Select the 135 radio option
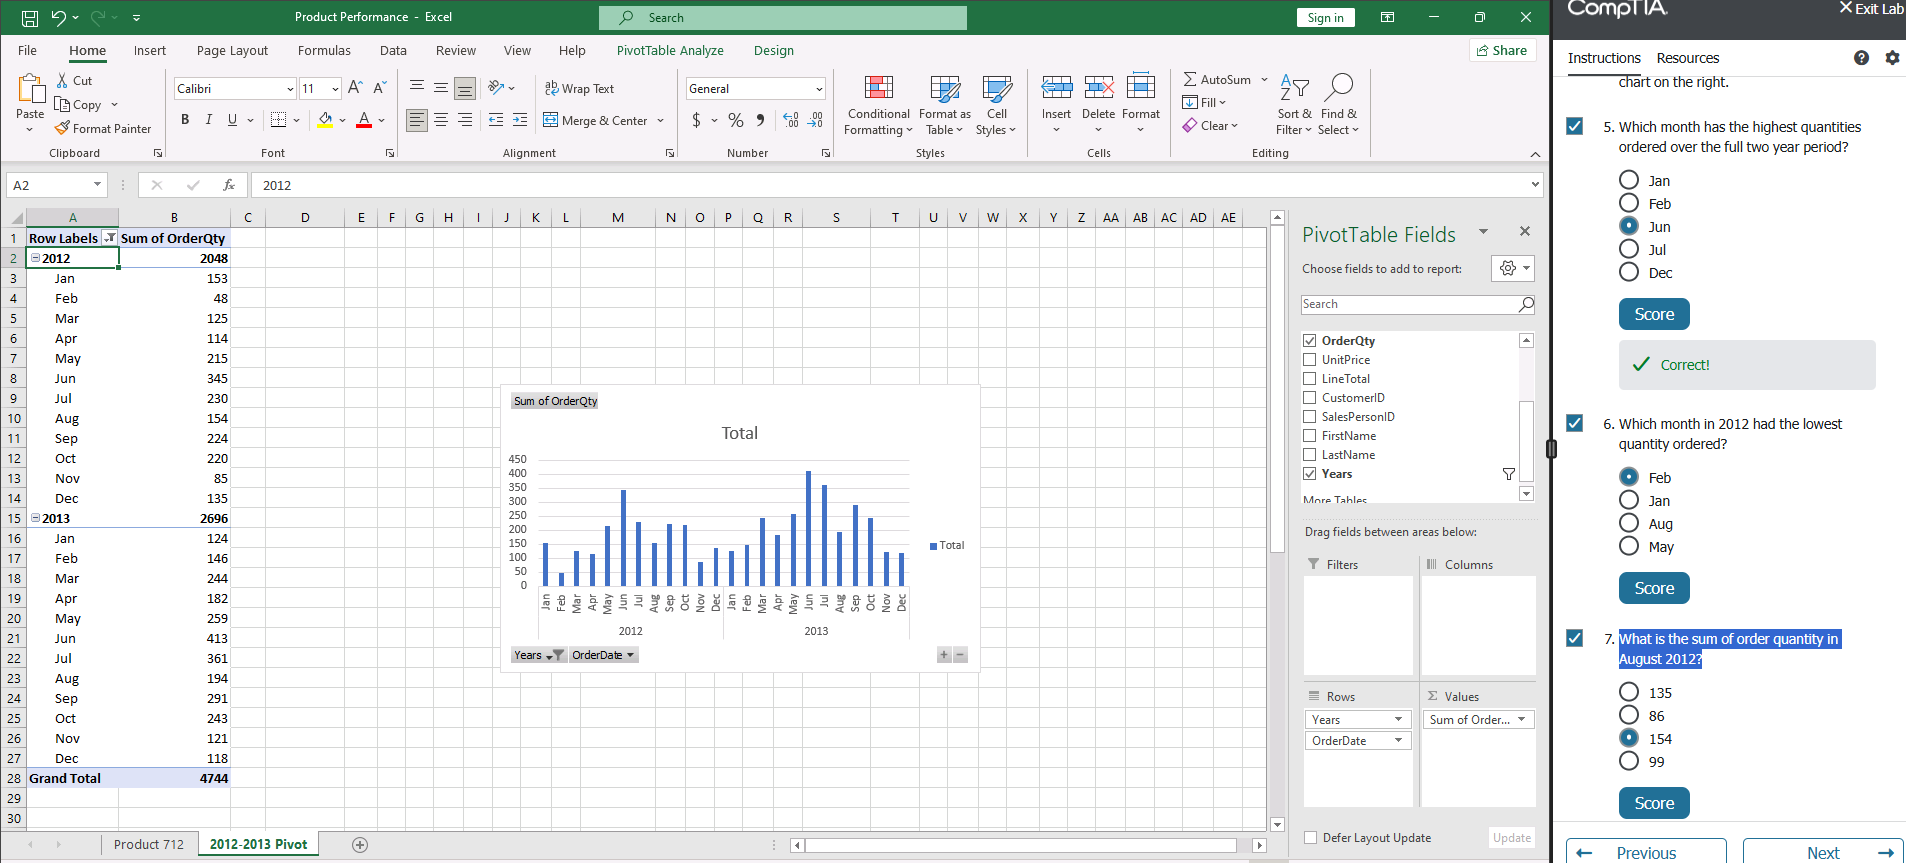Viewport: 1906px width, 863px height. 1629,692
